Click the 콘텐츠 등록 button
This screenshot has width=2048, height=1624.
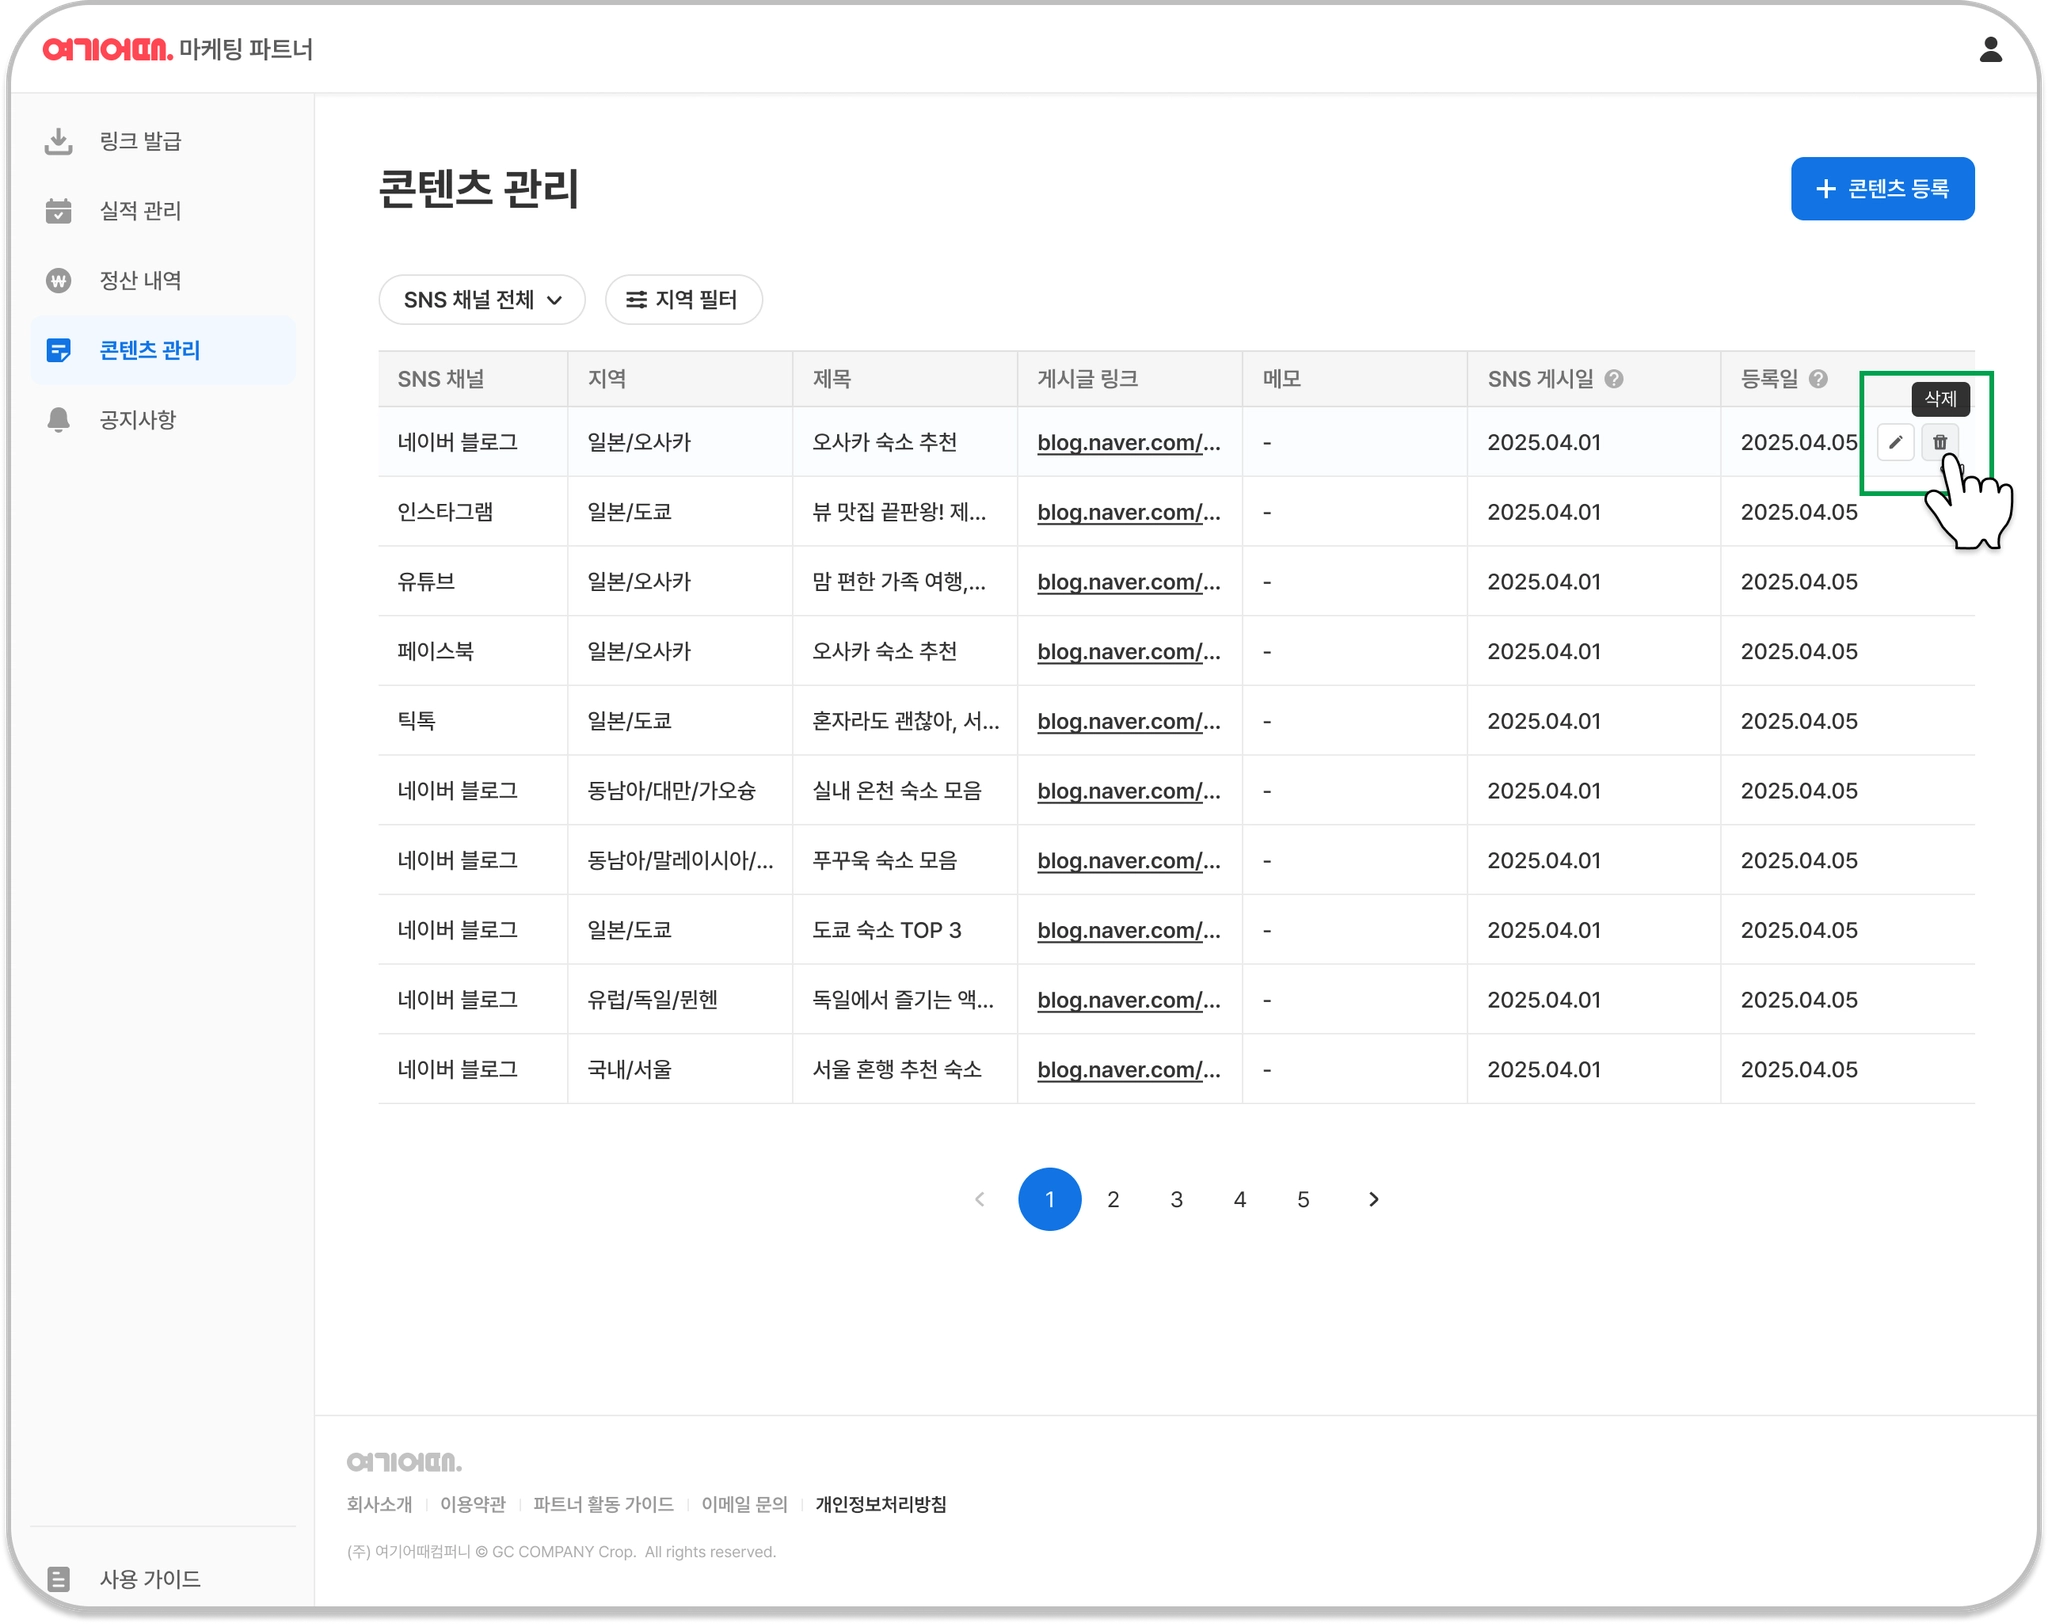pyautogui.click(x=1882, y=189)
